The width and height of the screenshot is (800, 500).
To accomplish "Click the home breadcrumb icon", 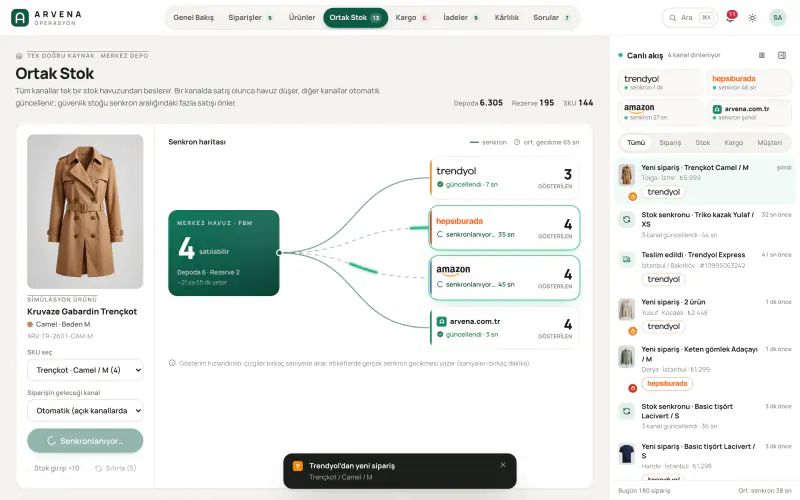I will [x=19, y=56].
